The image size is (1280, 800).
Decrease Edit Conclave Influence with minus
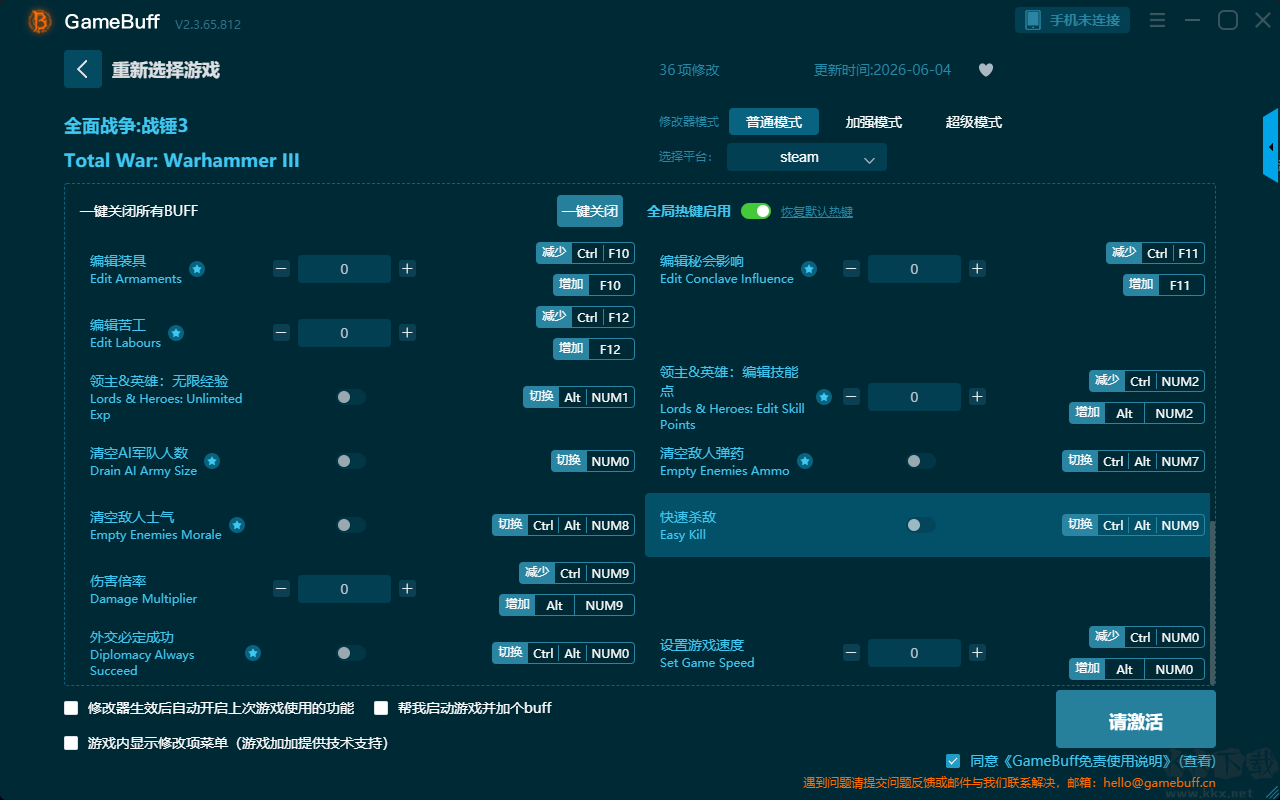click(851, 269)
